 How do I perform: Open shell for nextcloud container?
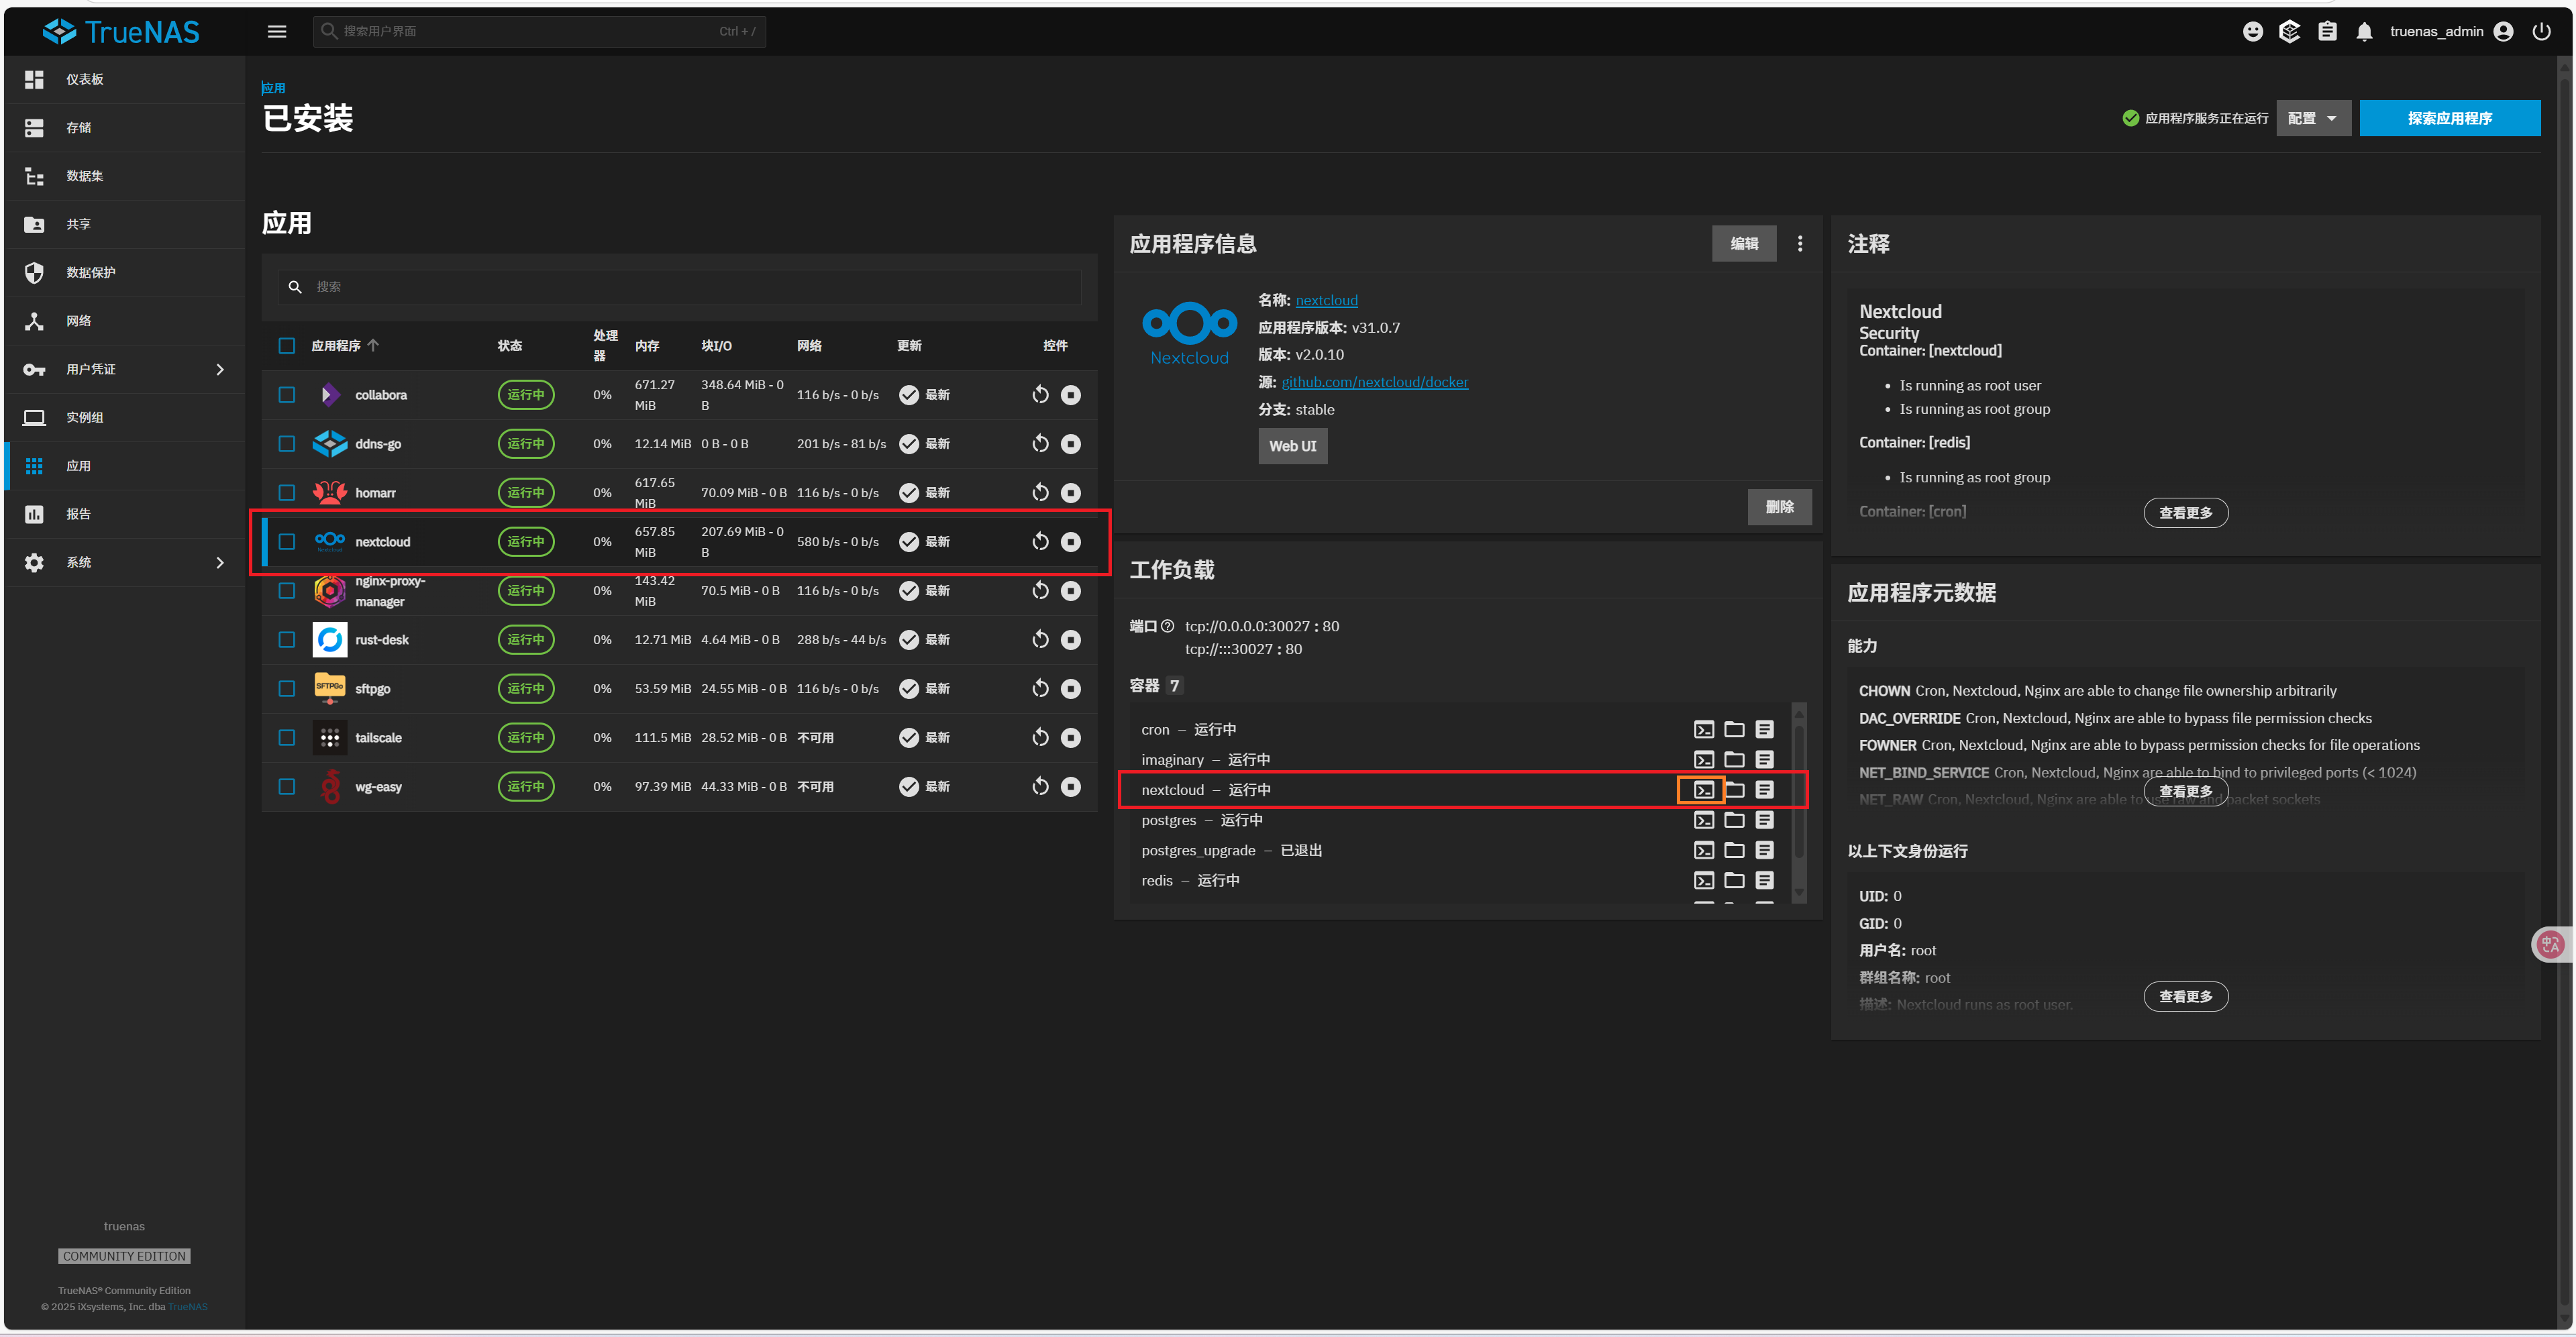[1703, 790]
